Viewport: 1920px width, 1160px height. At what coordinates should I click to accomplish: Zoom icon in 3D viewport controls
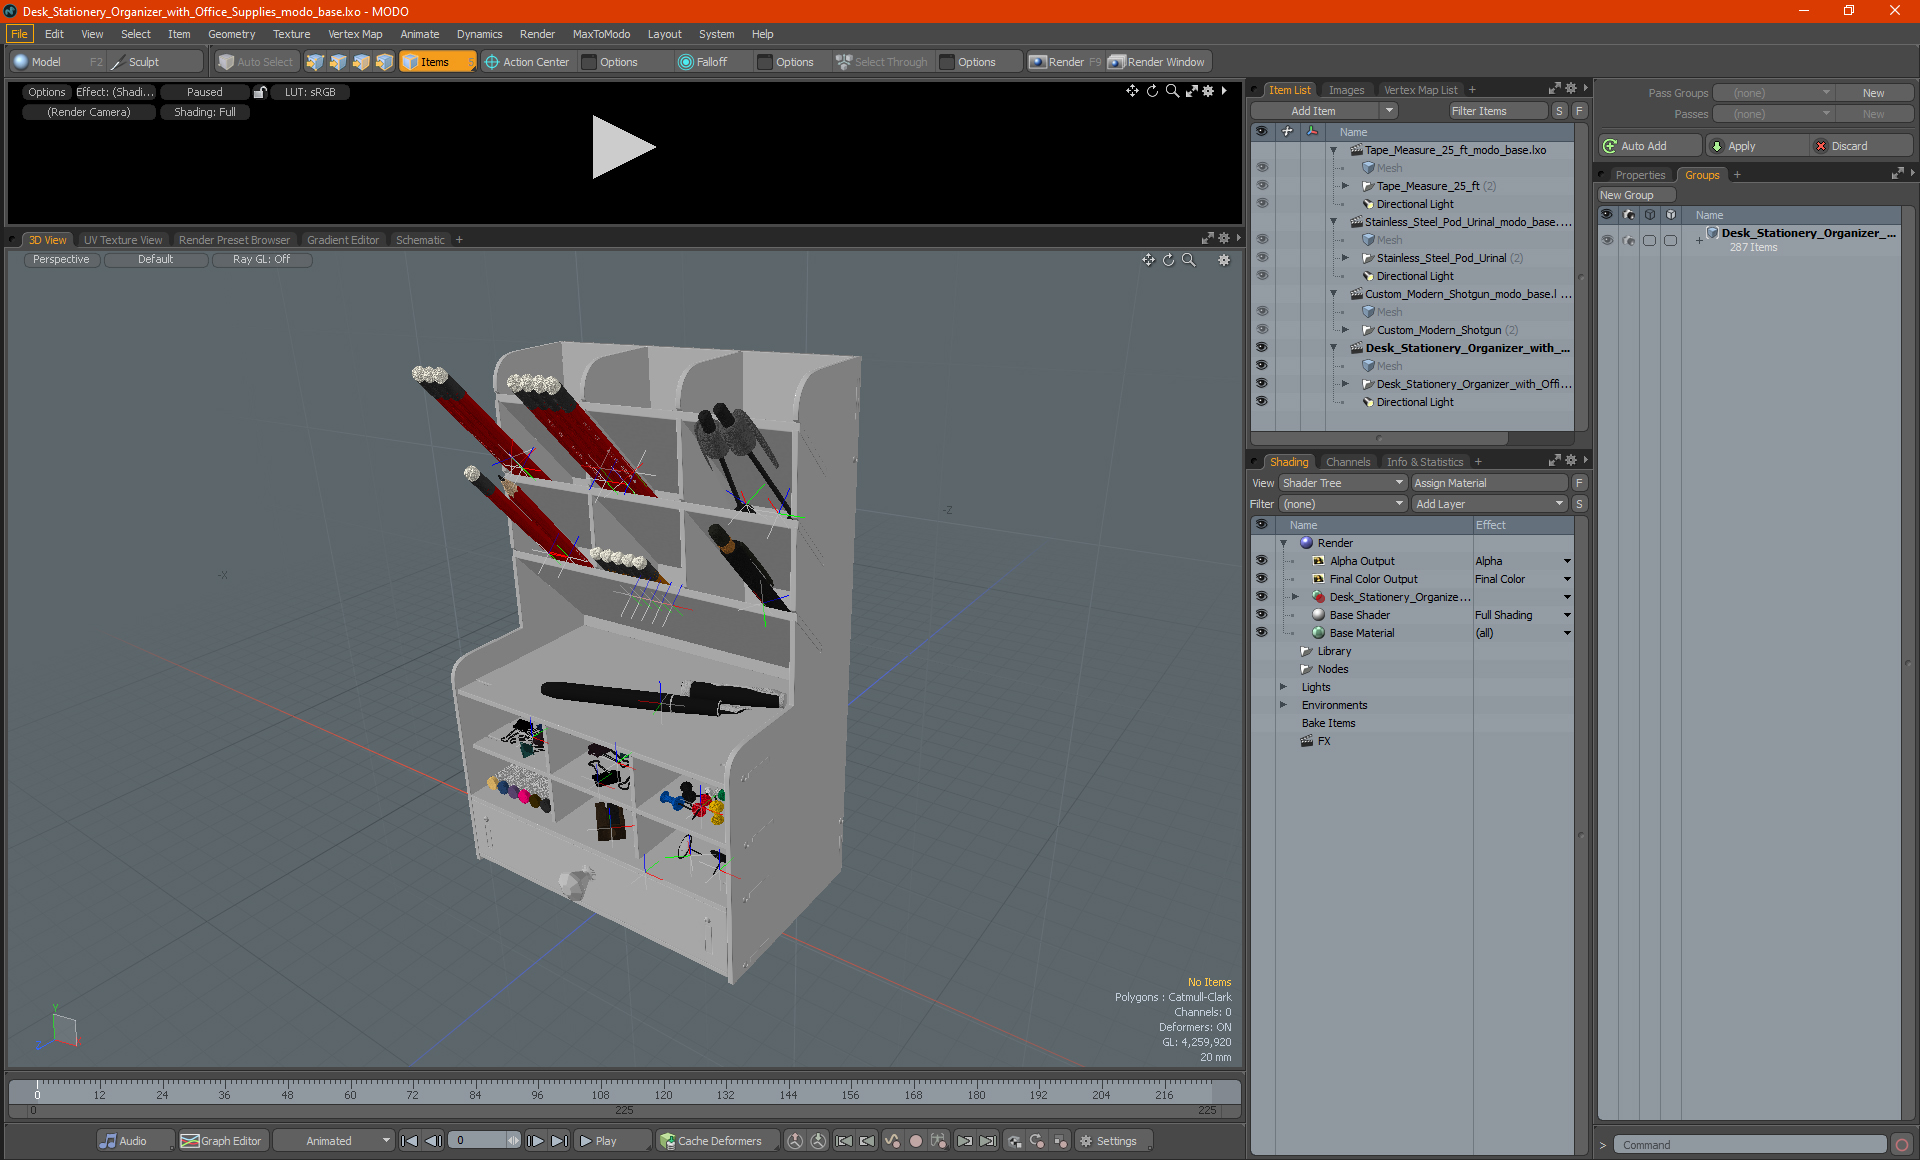click(1189, 260)
